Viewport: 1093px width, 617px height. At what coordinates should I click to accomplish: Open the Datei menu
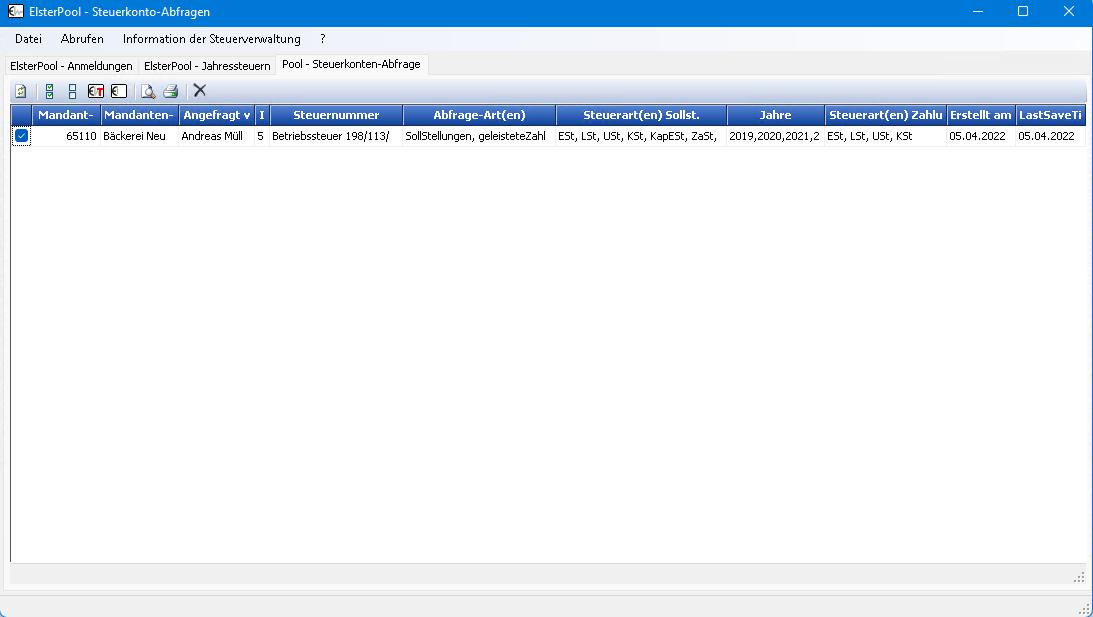28,39
